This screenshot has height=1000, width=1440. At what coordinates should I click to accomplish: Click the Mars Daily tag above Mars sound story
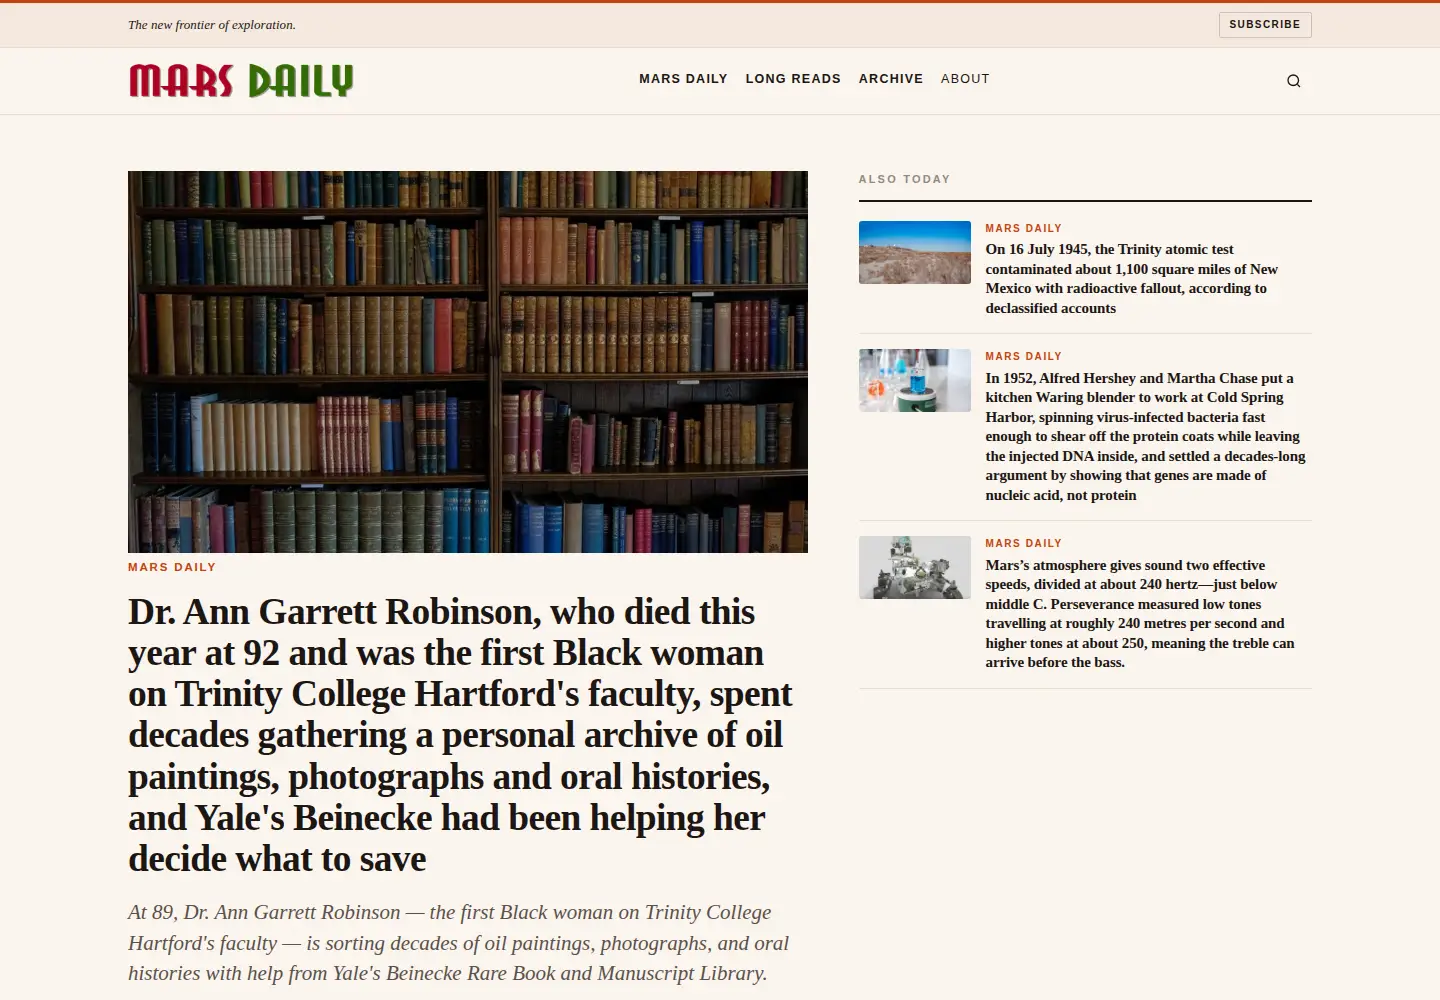pyautogui.click(x=1024, y=543)
